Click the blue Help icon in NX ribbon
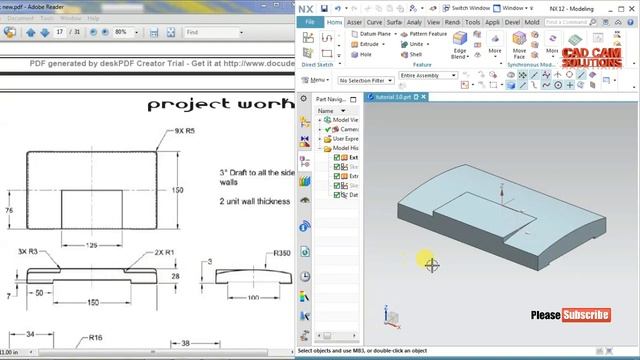Image resolution: width=640 pixels, height=360 pixels. point(631,22)
